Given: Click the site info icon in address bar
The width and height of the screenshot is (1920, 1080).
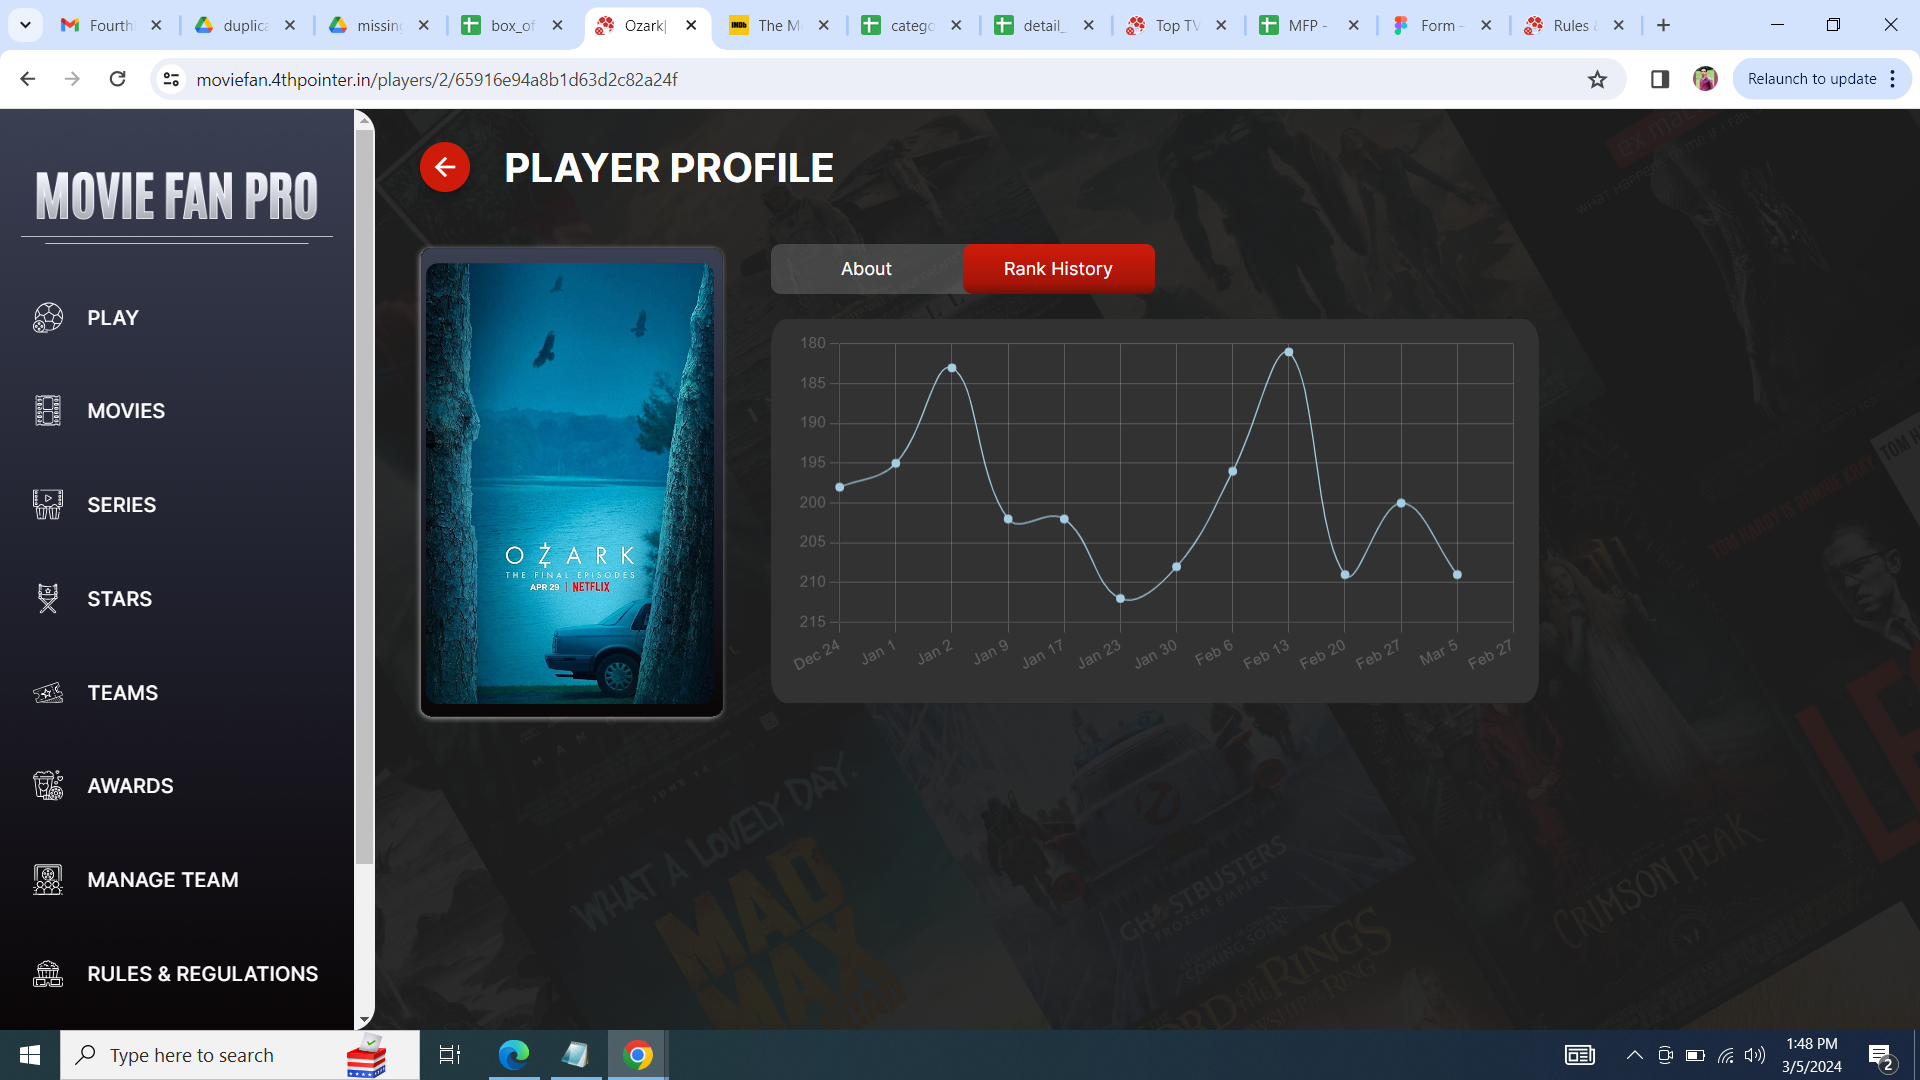Looking at the screenshot, I should [x=171, y=79].
